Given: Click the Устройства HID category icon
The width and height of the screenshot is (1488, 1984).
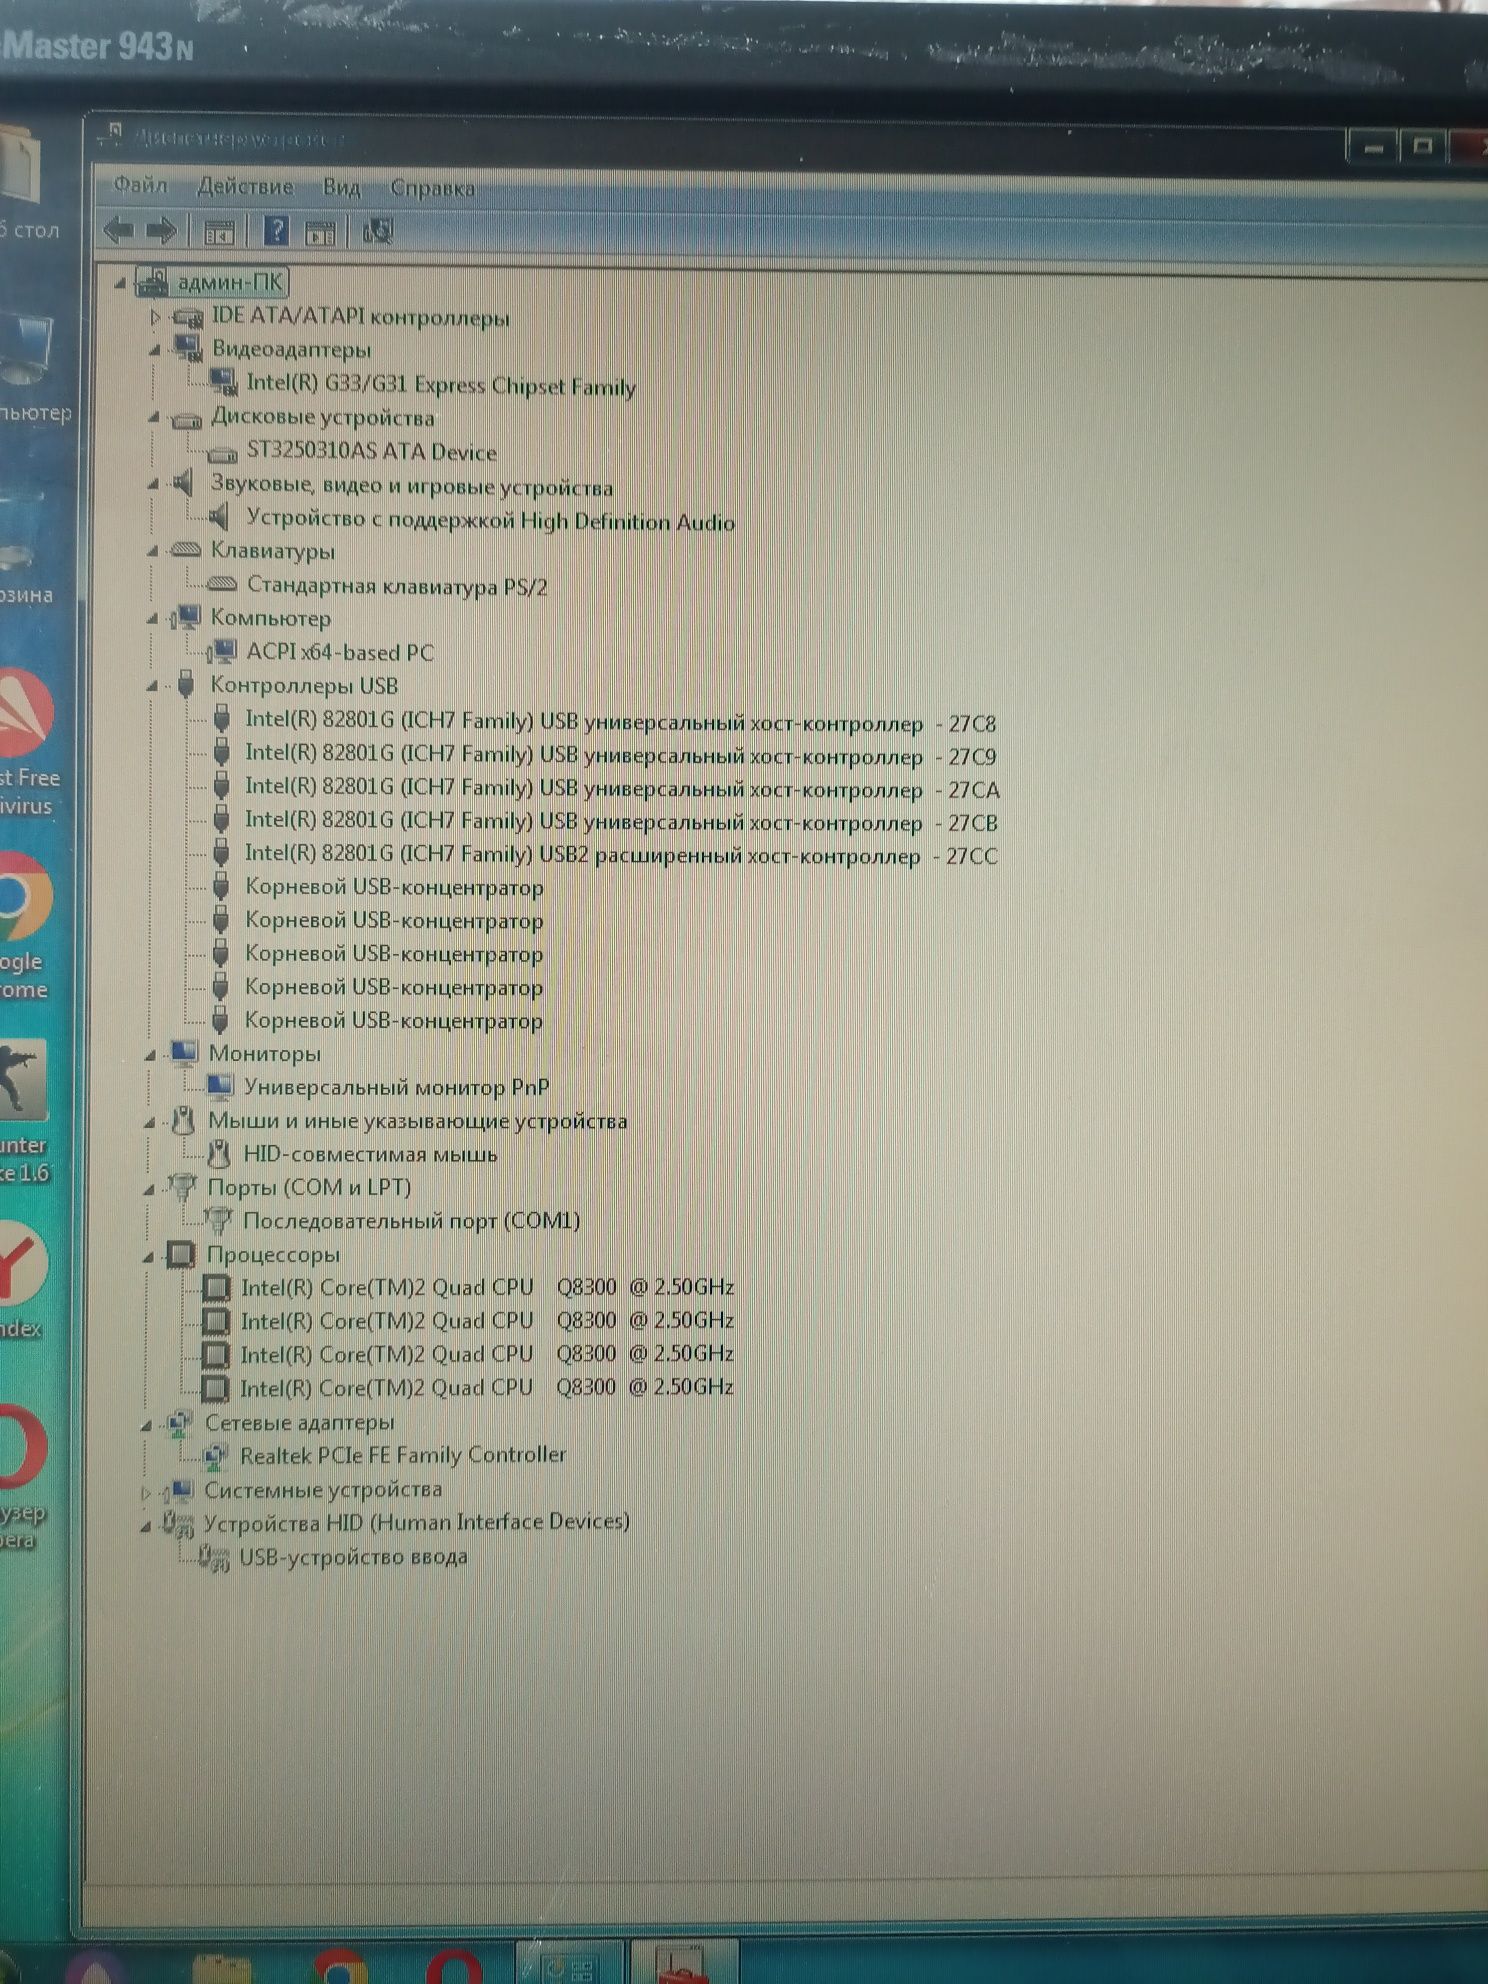Looking at the screenshot, I should click(x=178, y=1524).
